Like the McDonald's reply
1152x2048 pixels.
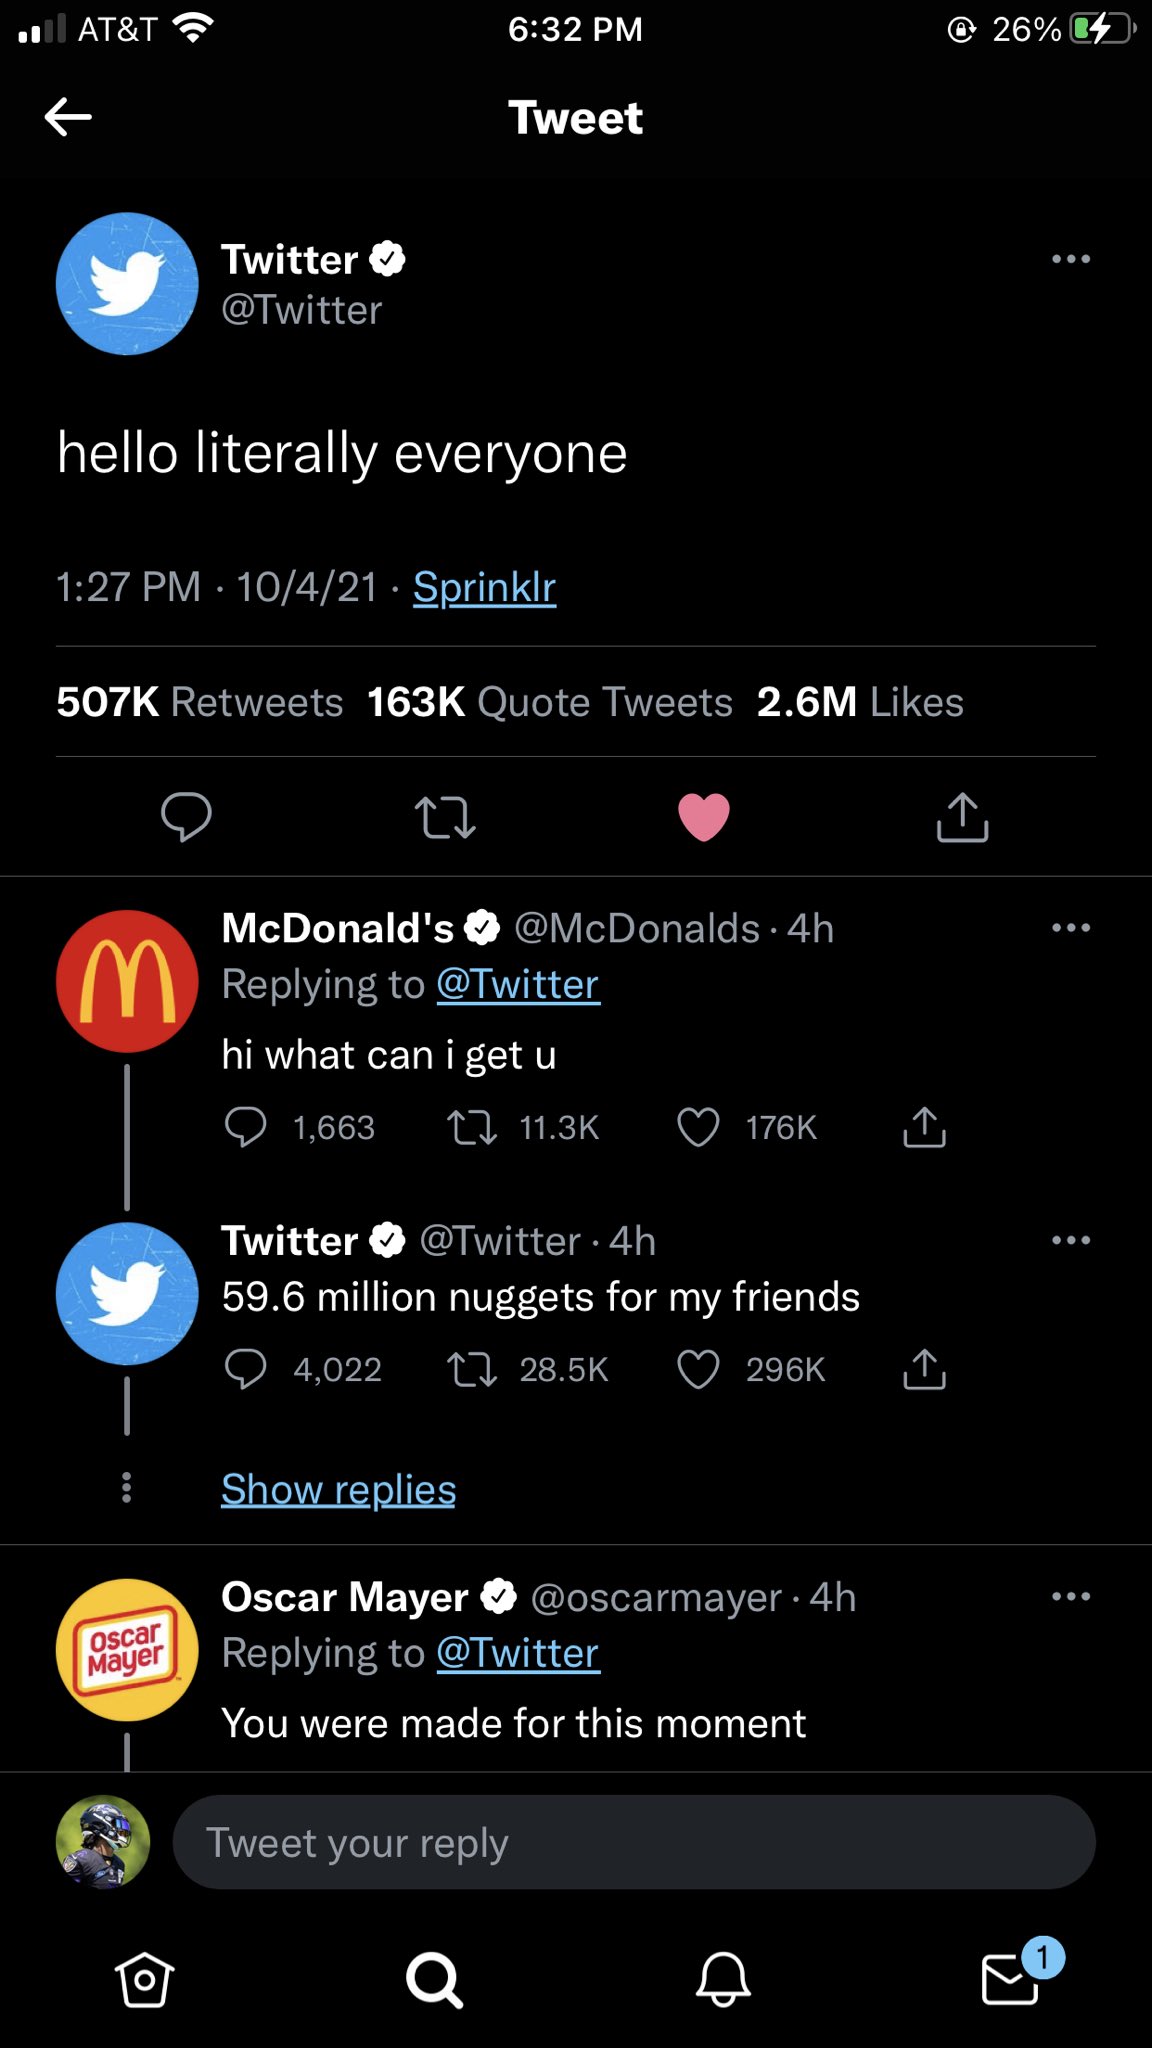tap(698, 1127)
